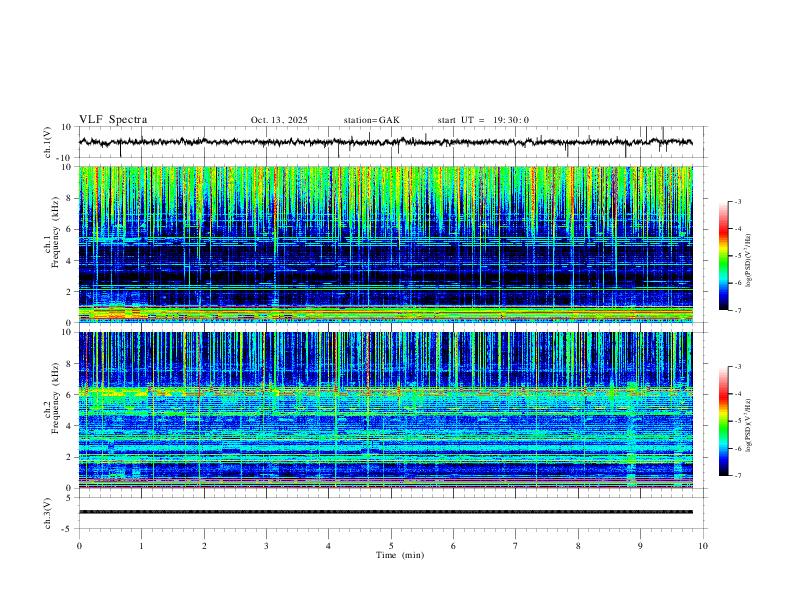The image size is (792, 612).
Task: Click time axis tick label '0'
Action: (79, 546)
